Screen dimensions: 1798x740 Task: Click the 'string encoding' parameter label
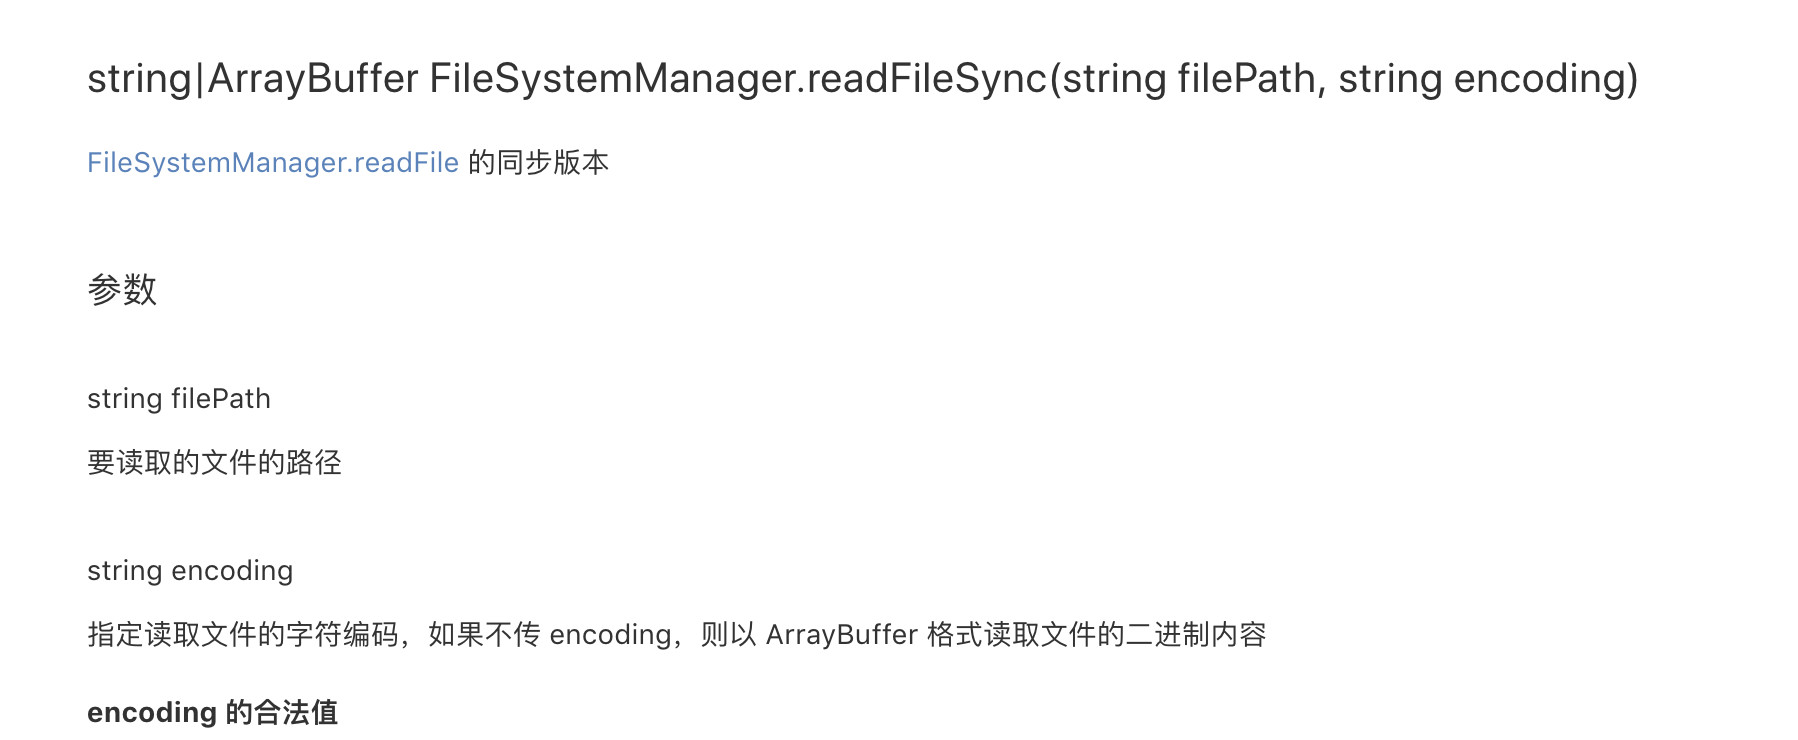pos(190,571)
